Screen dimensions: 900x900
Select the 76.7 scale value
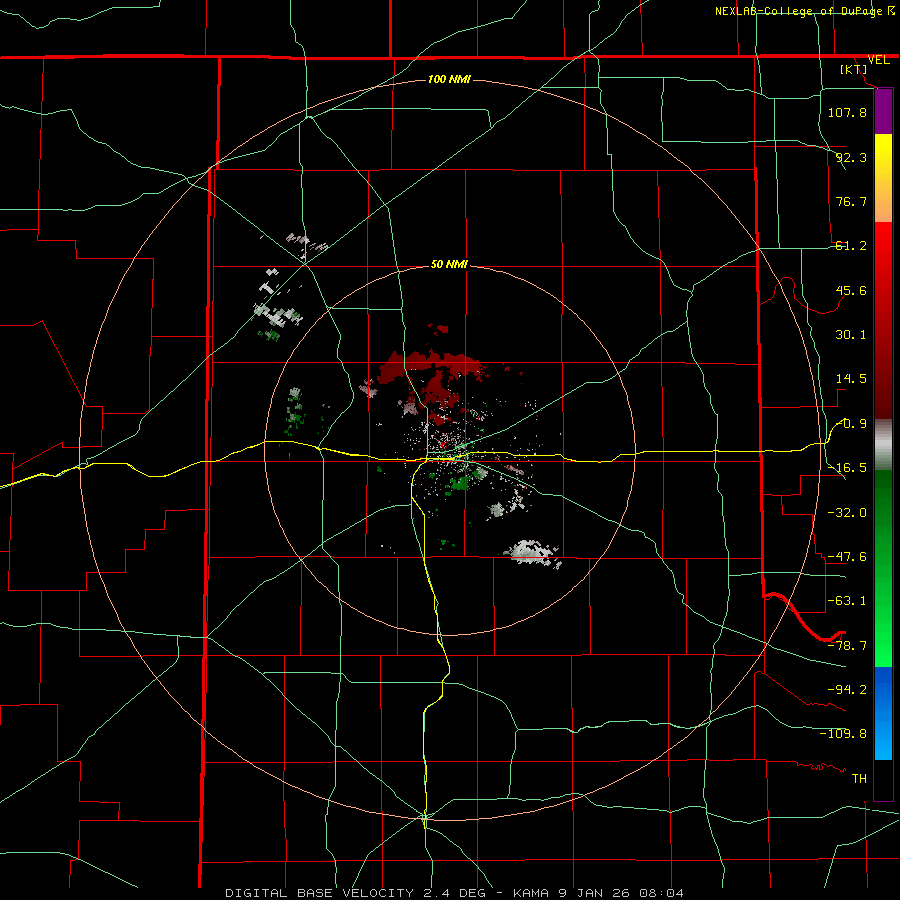tap(851, 201)
